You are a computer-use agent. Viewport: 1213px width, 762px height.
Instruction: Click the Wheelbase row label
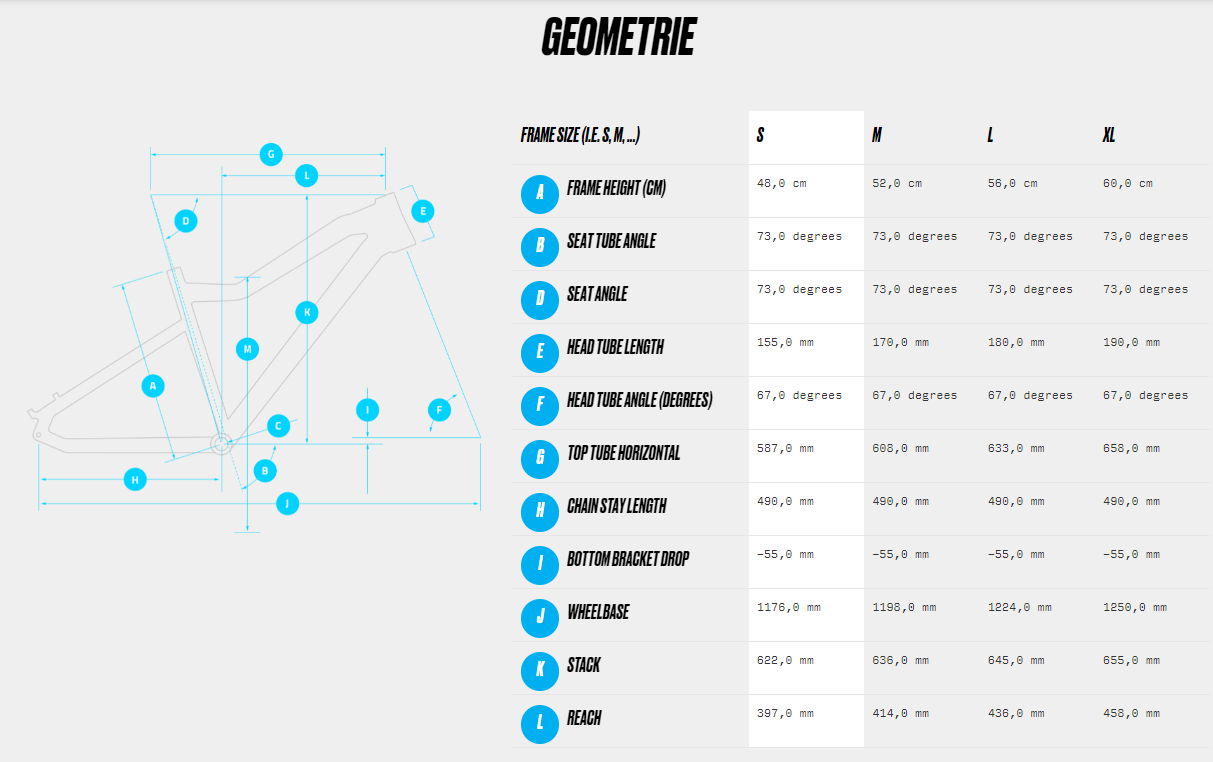[x=598, y=612]
